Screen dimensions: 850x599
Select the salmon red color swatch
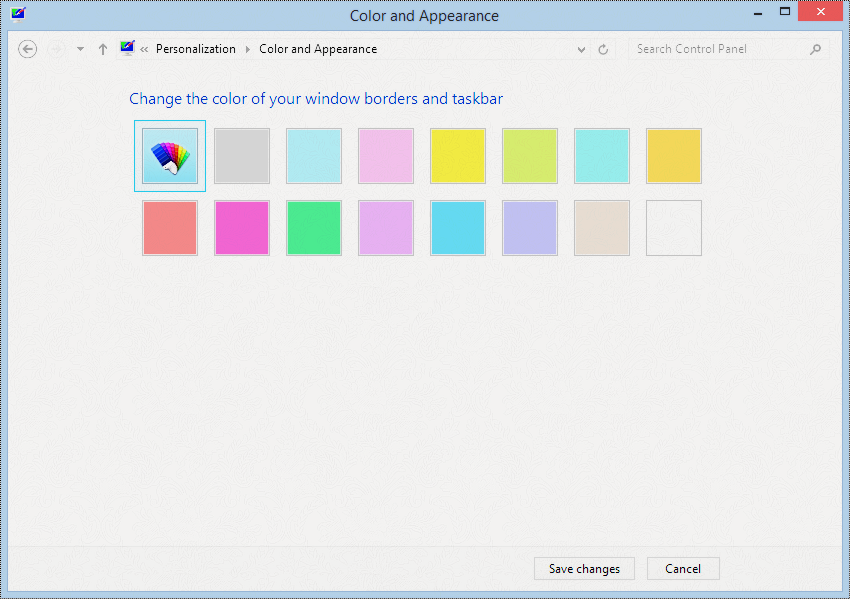point(170,228)
